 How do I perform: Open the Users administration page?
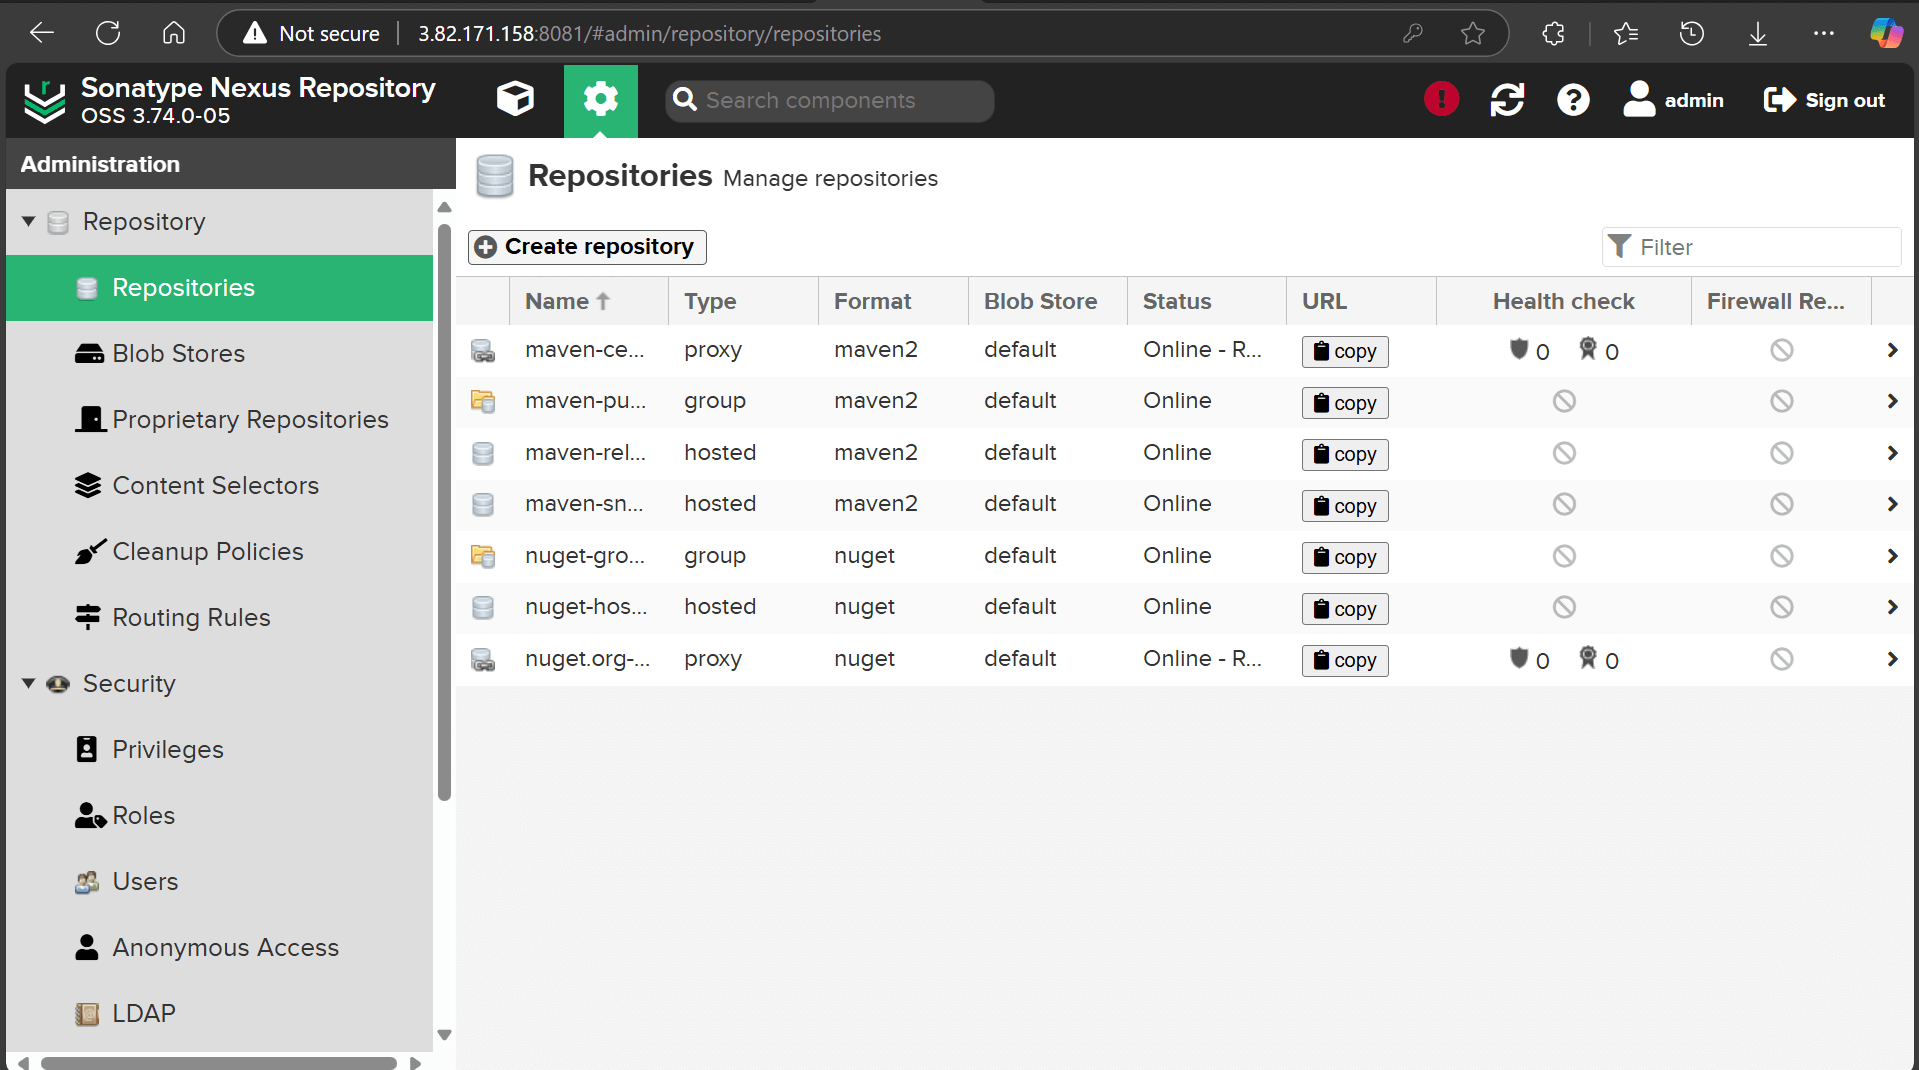pyautogui.click(x=145, y=881)
